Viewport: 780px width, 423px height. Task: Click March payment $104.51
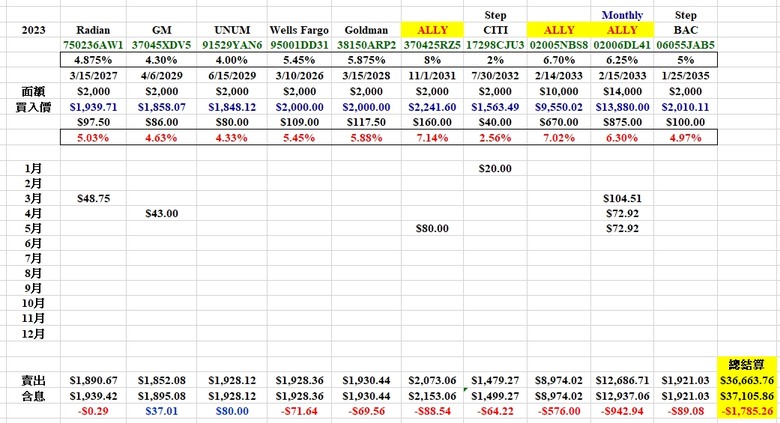622,199
